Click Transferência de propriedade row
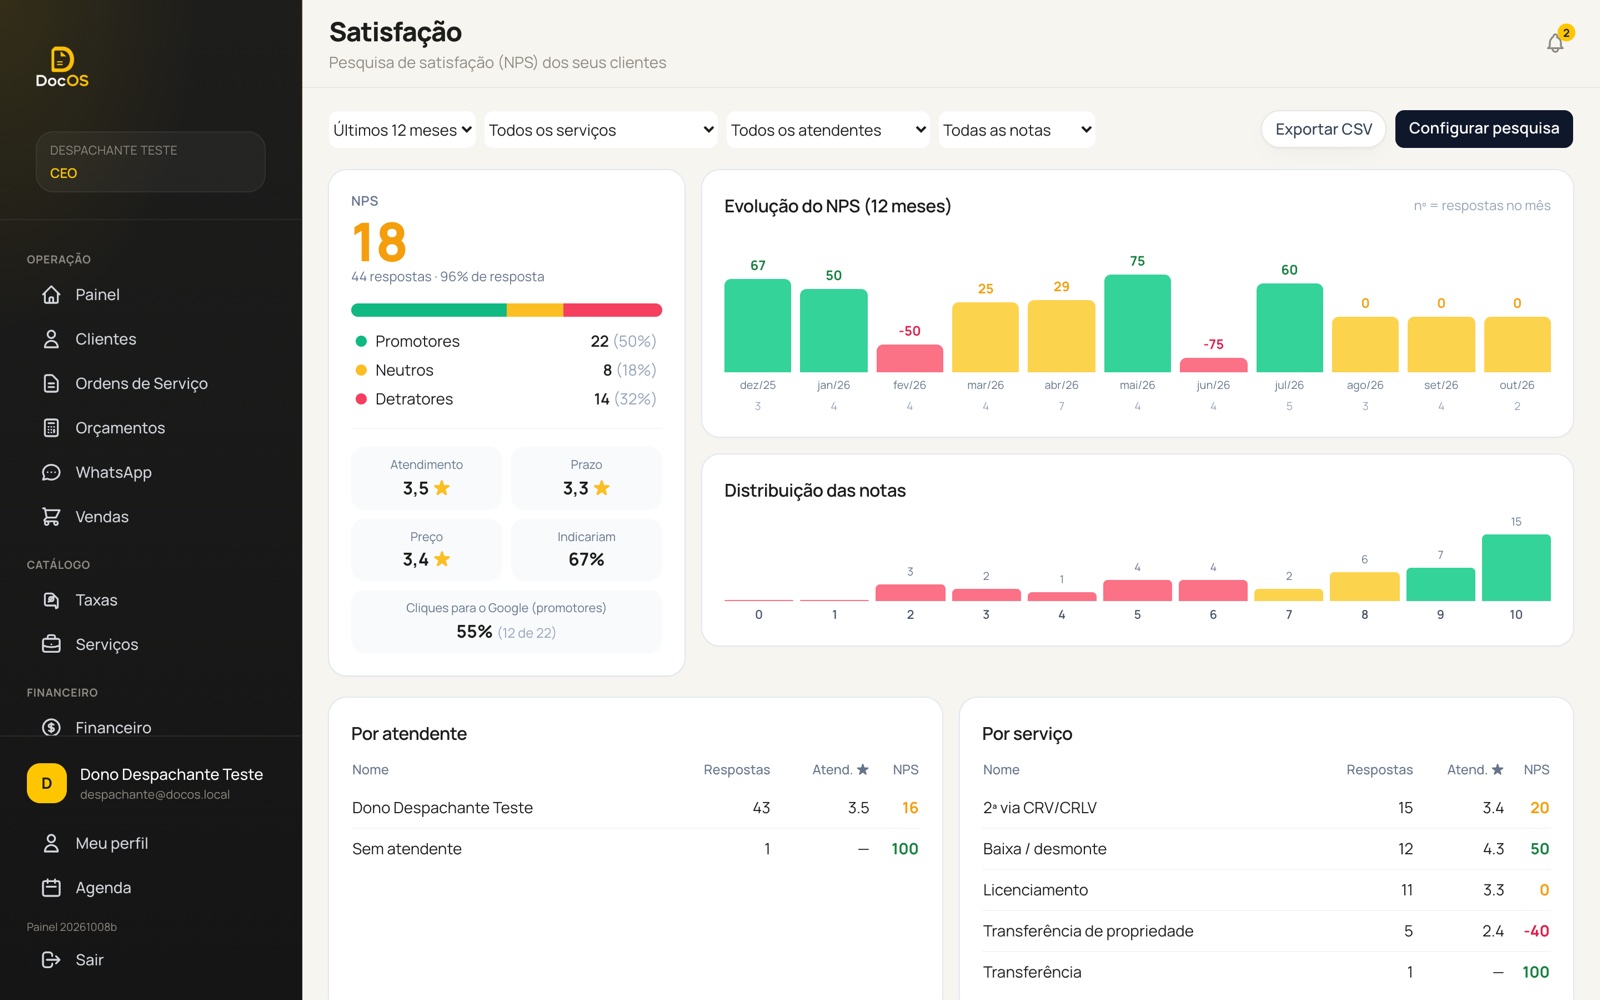The width and height of the screenshot is (1600, 1000). pyautogui.click(x=1266, y=931)
